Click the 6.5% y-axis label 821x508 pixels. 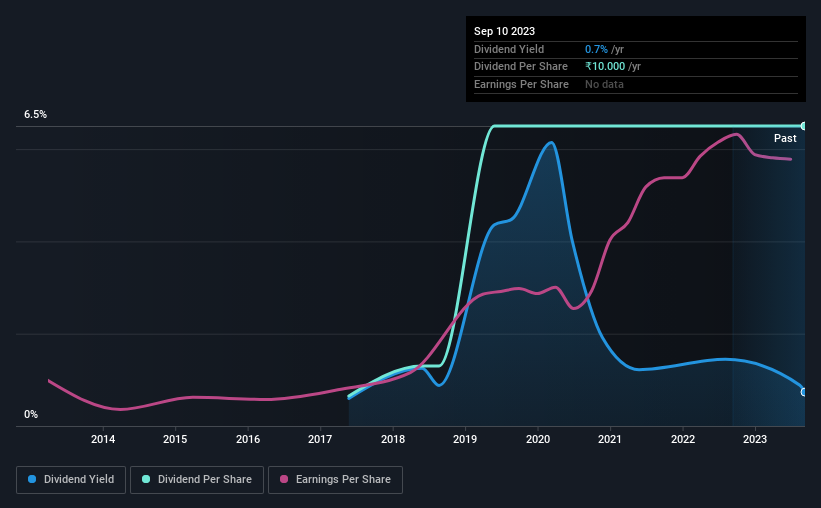36,114
